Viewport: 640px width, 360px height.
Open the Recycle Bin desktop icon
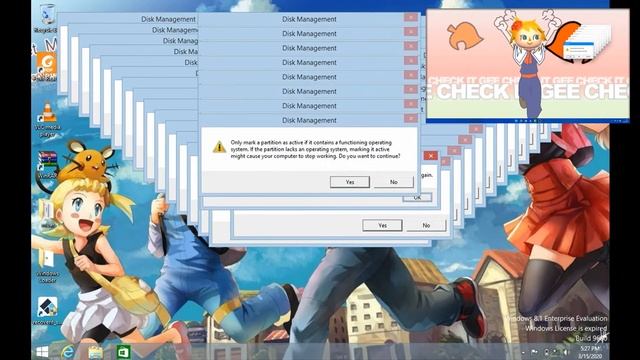coord(47,18)
